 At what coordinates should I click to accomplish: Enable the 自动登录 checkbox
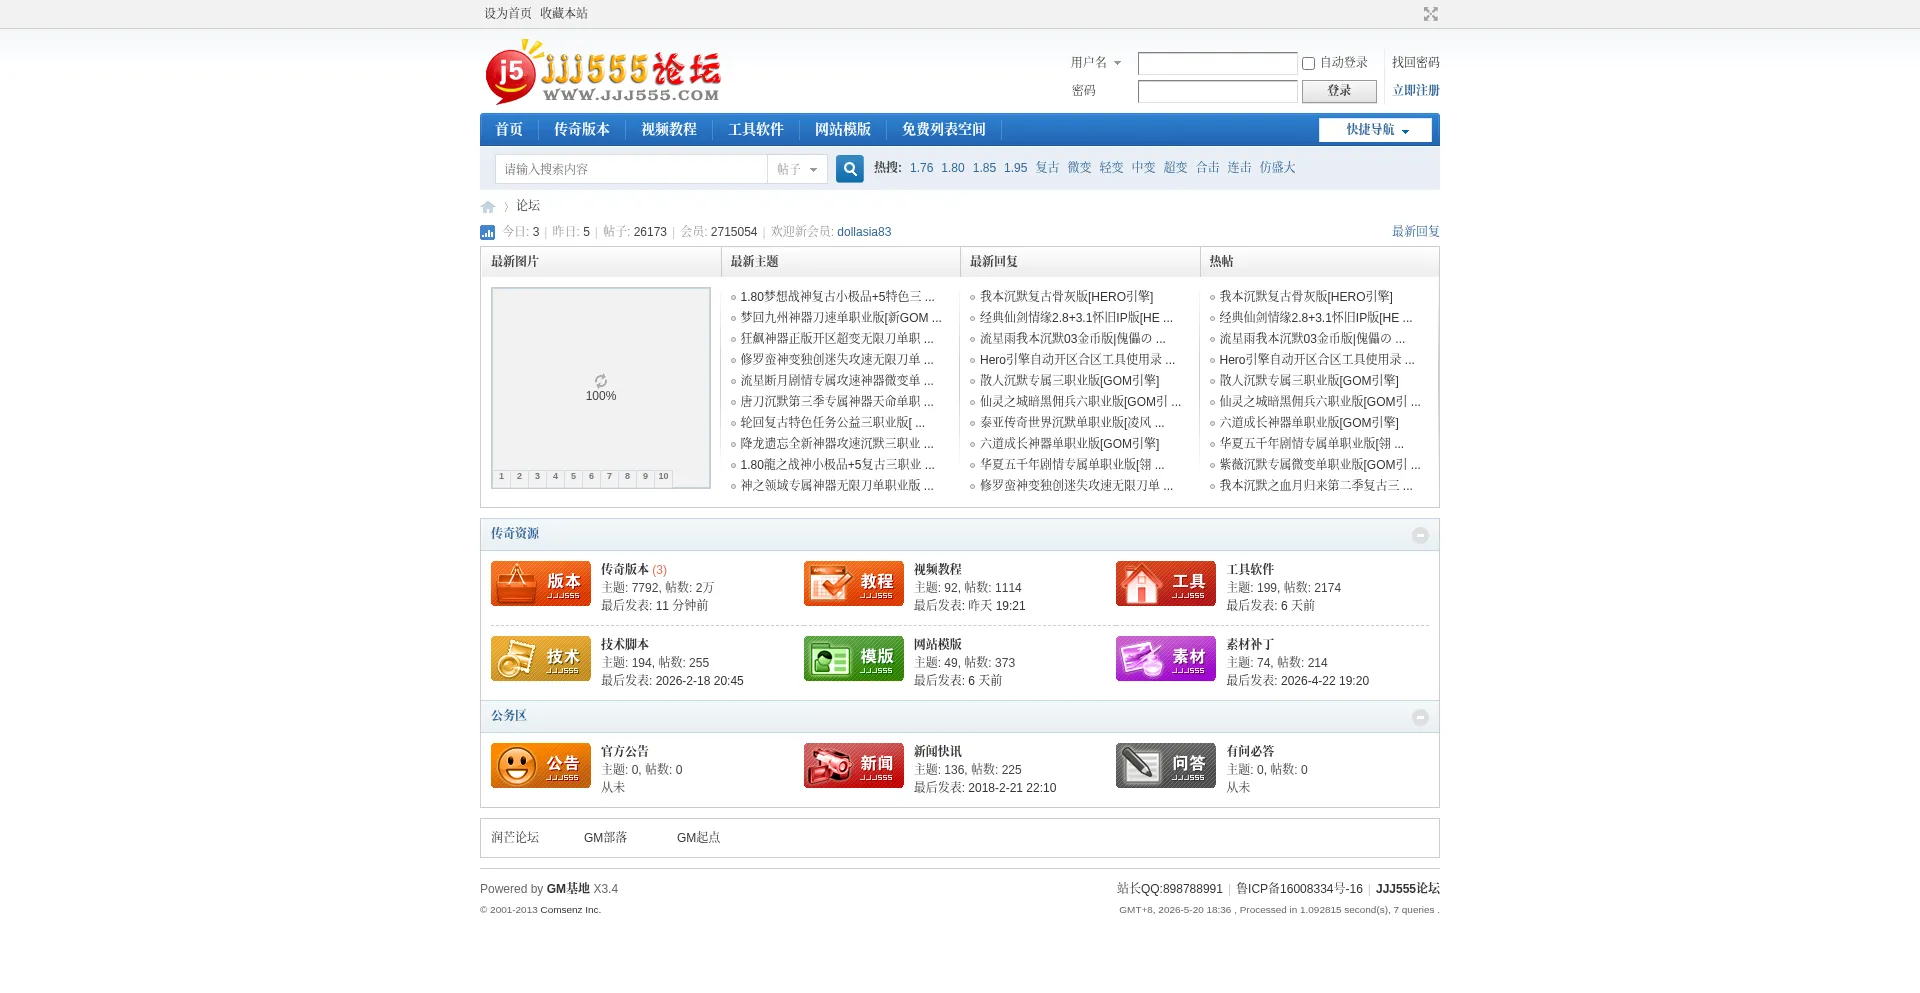(x=1308, y=63)
